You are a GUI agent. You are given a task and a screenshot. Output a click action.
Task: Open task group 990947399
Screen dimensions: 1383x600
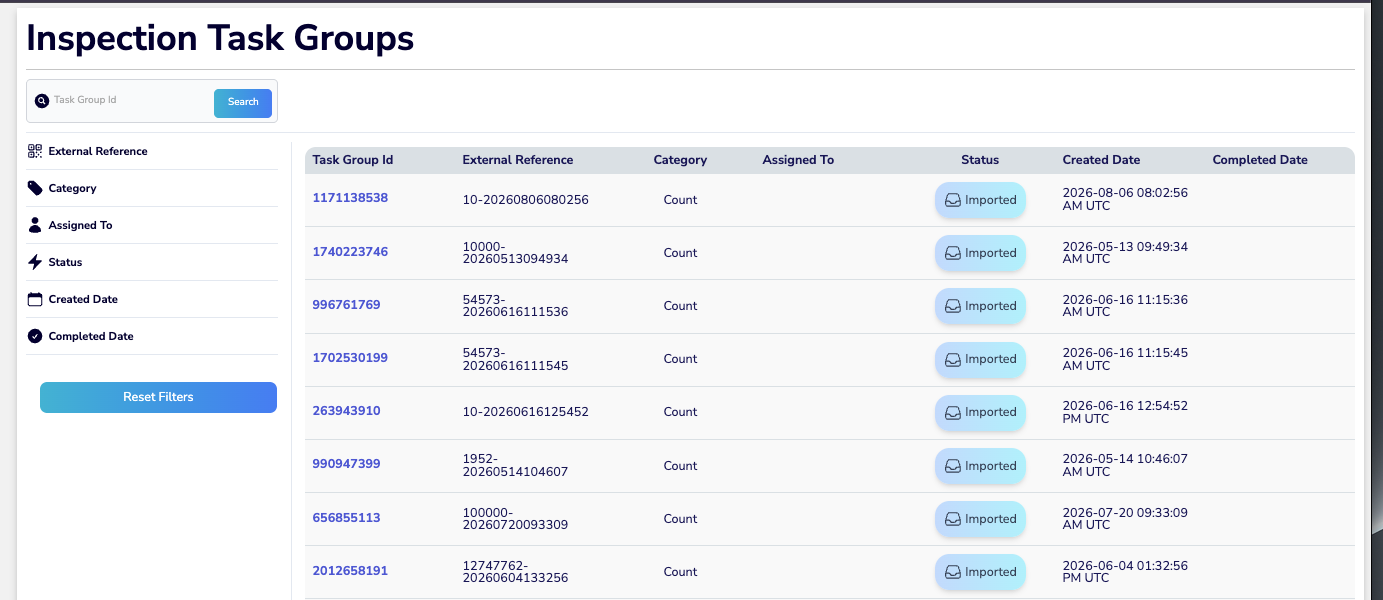pos(346,464)
